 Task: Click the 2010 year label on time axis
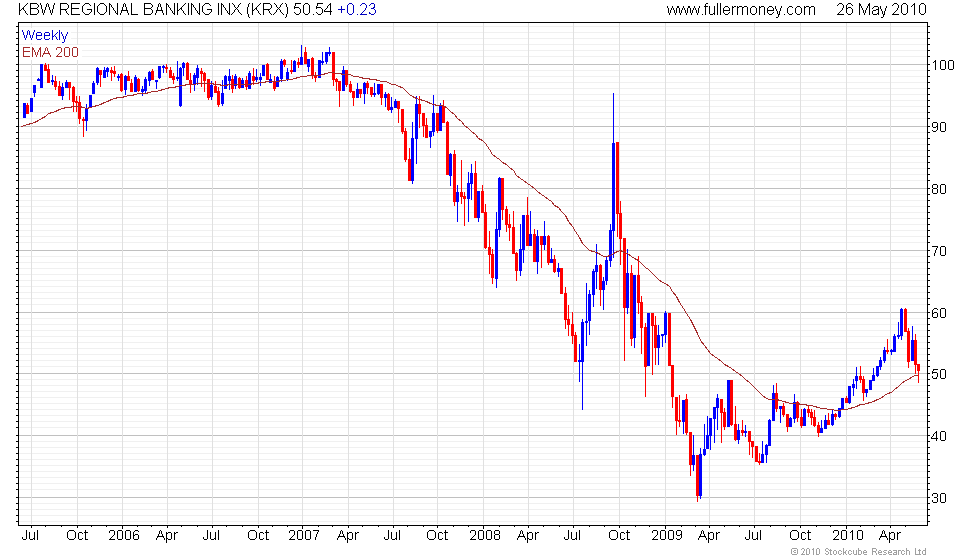pos(848,536)
